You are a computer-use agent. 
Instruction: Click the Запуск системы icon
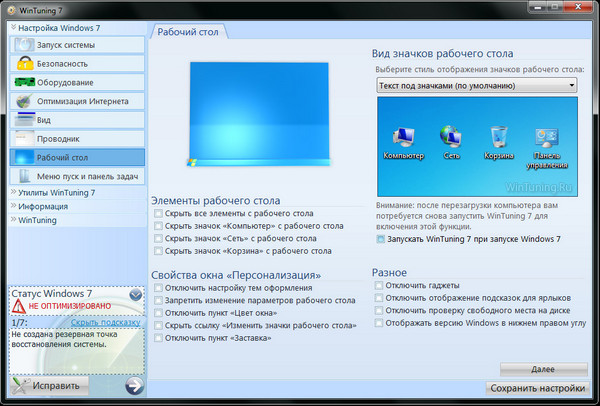(24, 45)
